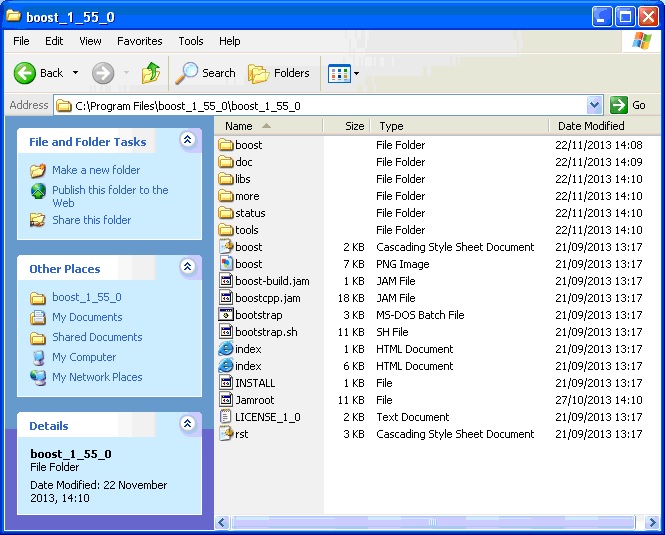Screen dimensions: 665x535
Task: Select the rst style sheet file icon
Action: click(x=226, y=434)
